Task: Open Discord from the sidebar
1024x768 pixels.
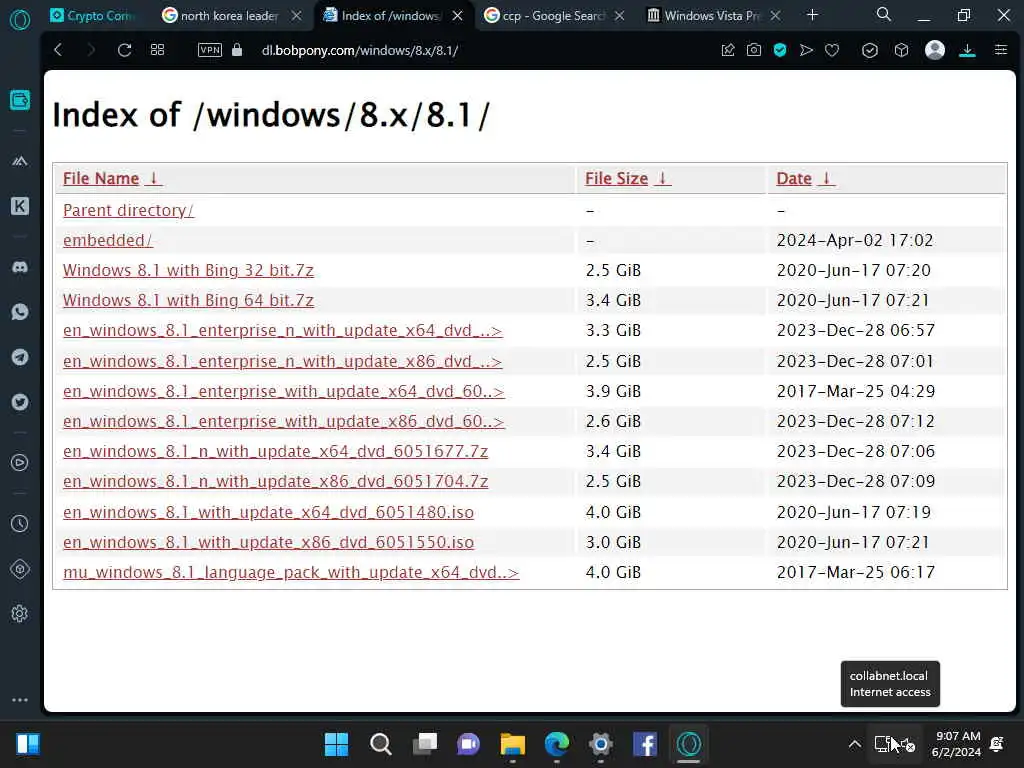Action: point(20,267)
